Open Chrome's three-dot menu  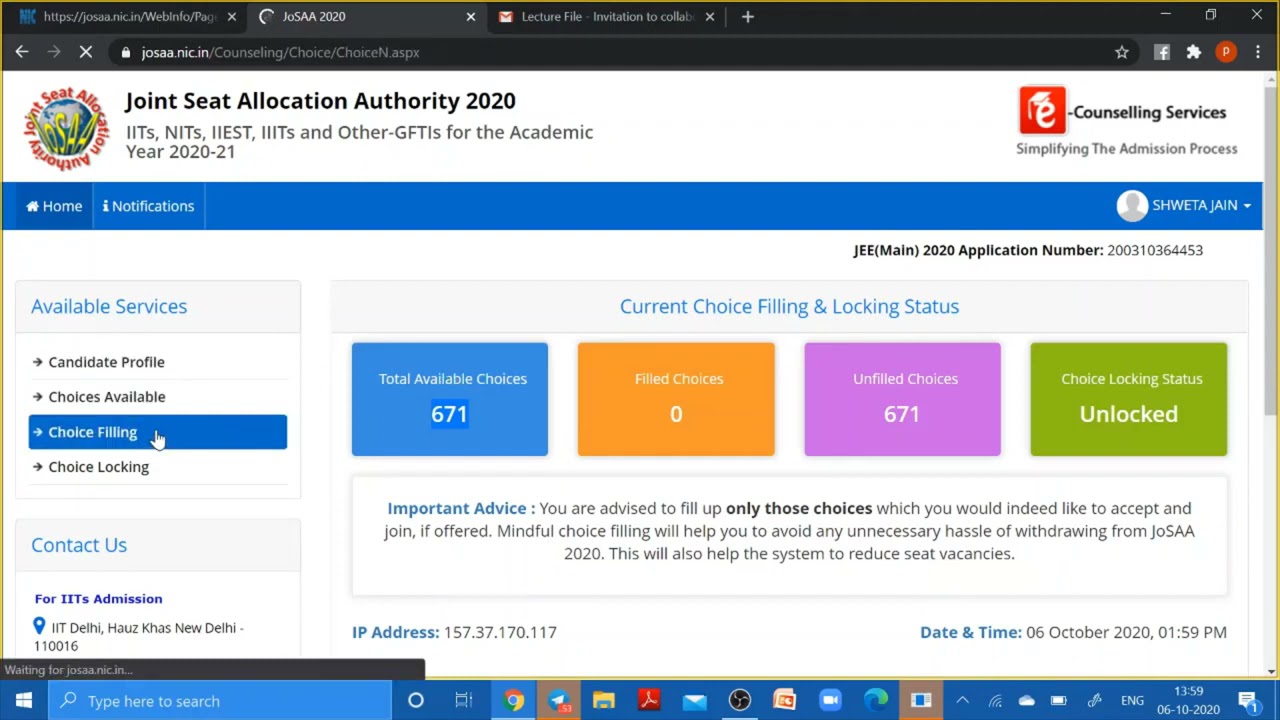[x=1257, y=52]
